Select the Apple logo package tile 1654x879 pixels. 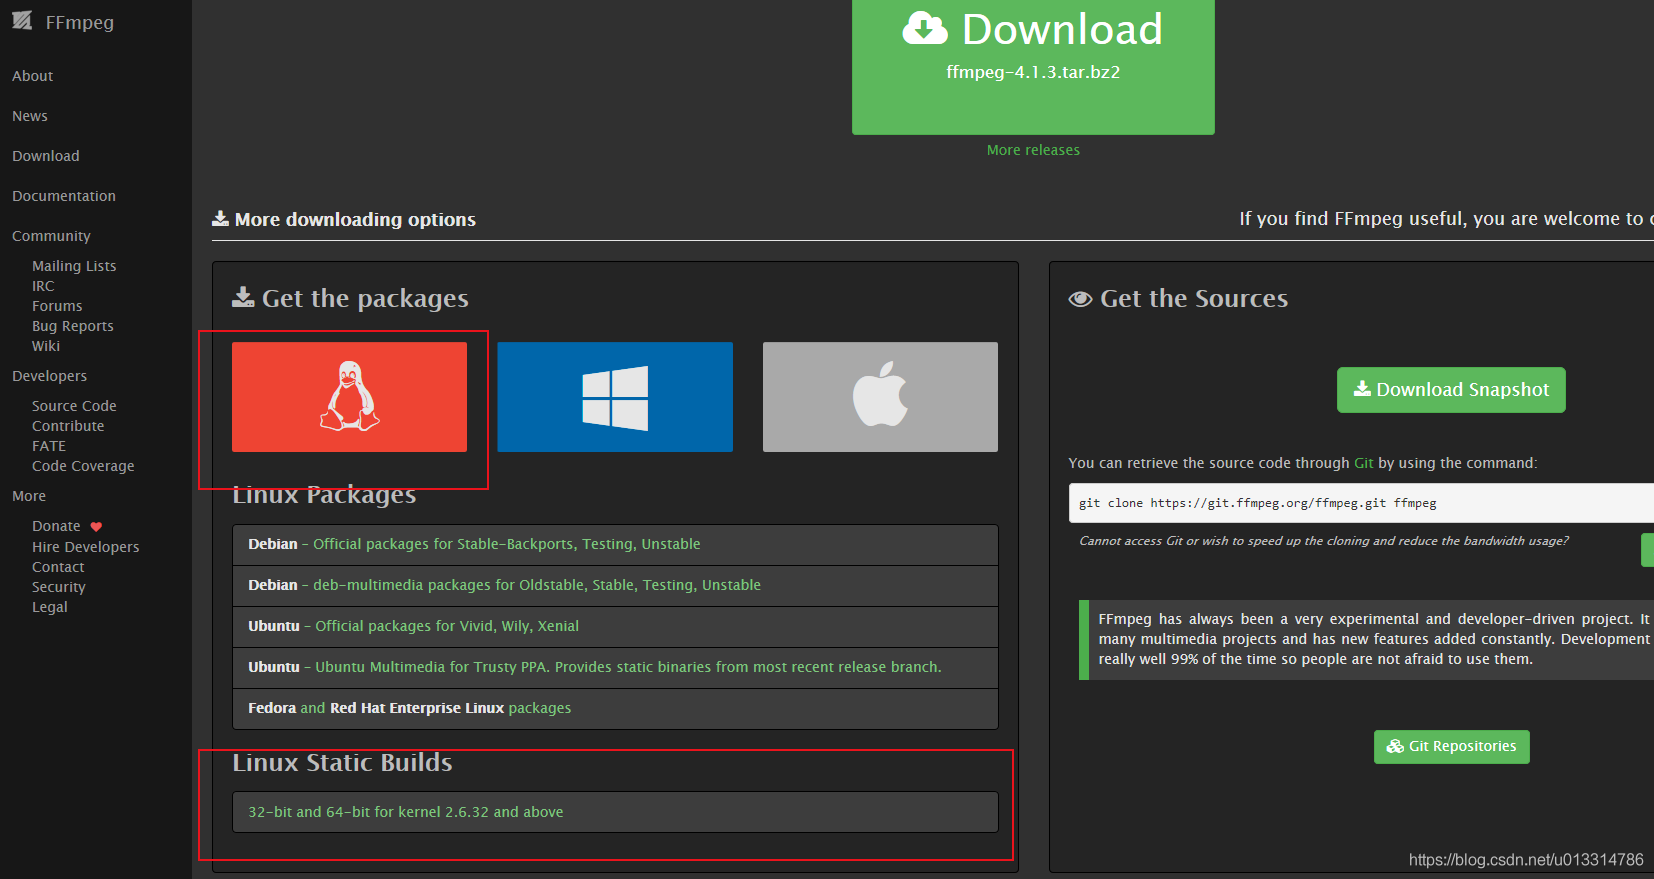tap(880, 397)
